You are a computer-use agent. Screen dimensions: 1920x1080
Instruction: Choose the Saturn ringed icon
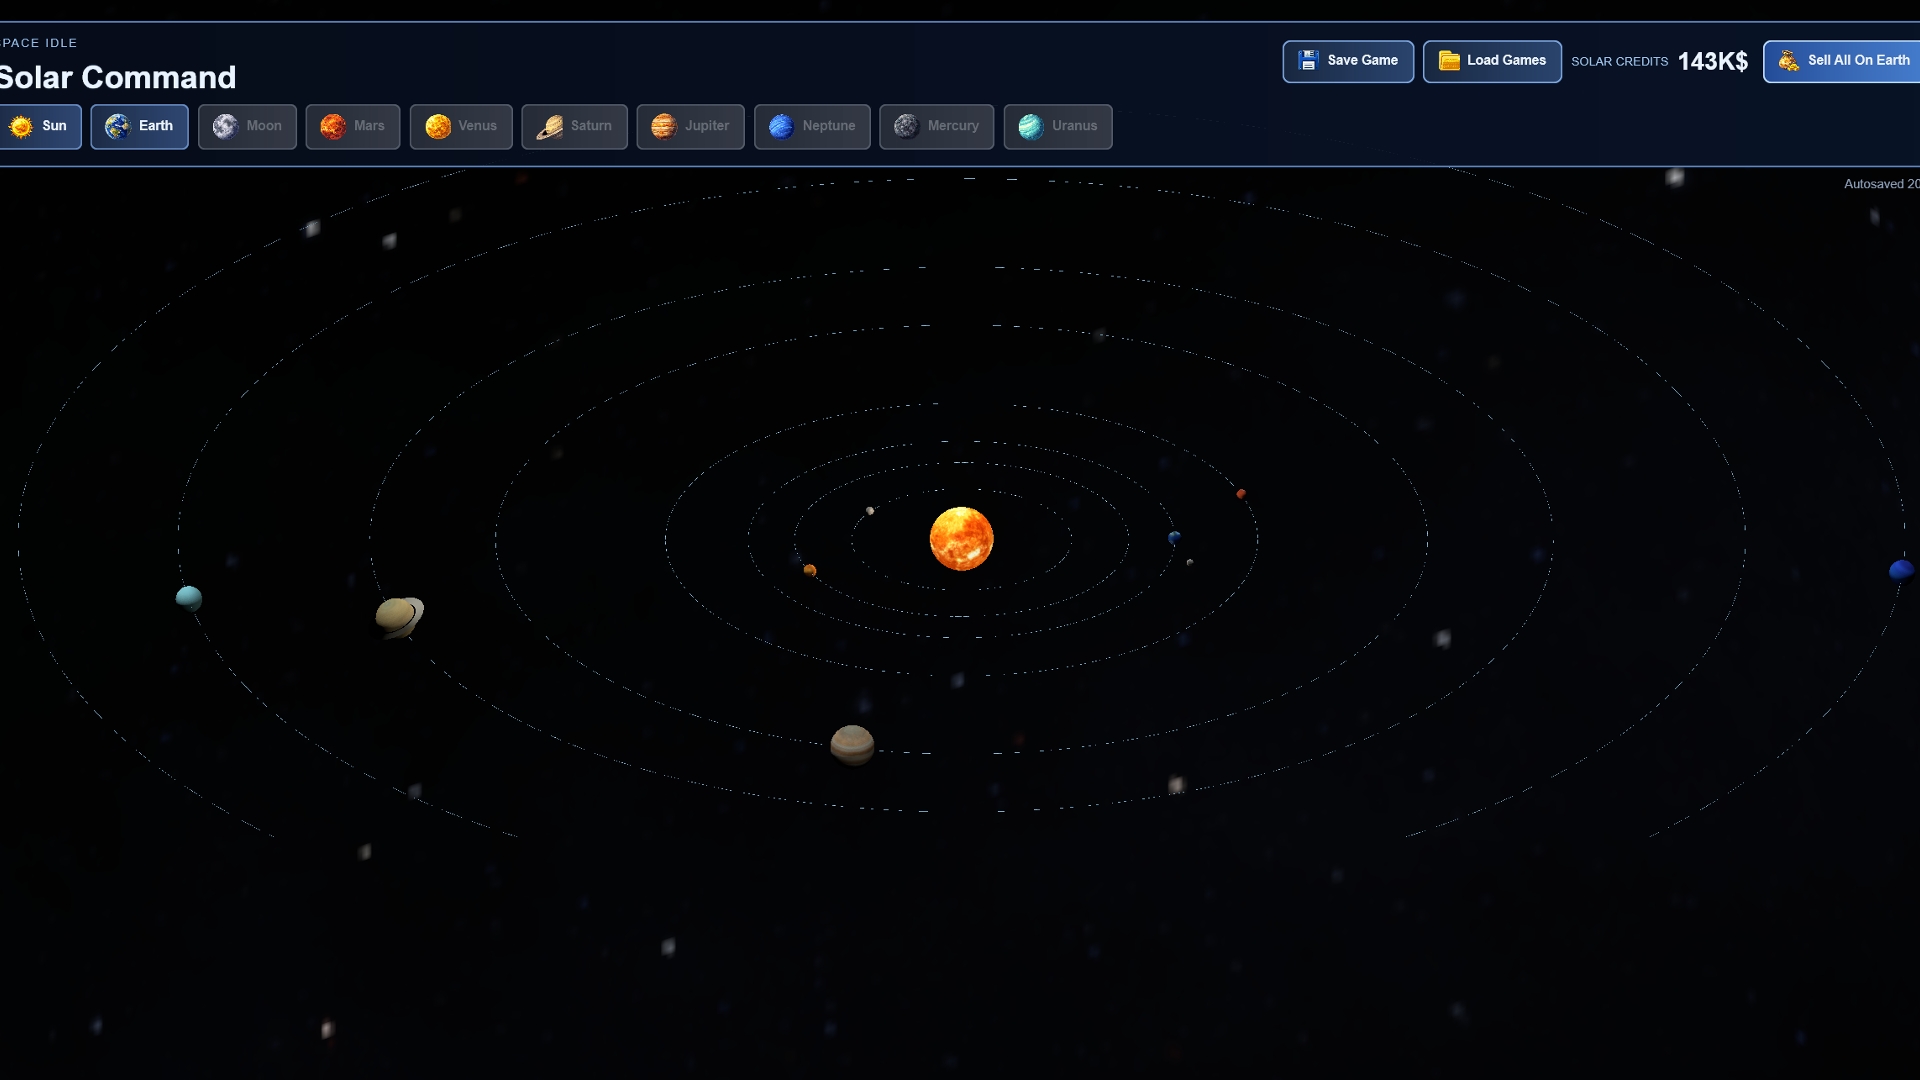(x=549, y=127)
